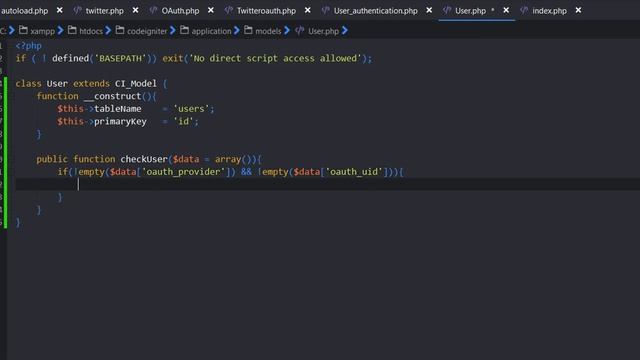Close the index.php tab
Image resolution: width=640 pixels, height=360 pixels.
tap(578, 10)
